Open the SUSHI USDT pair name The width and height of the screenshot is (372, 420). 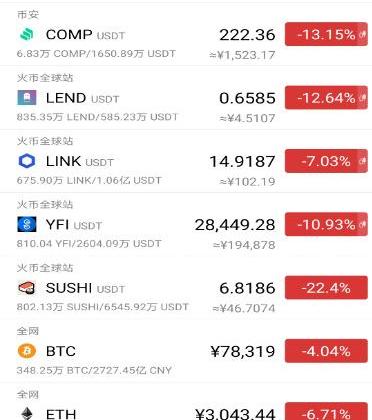(85, 288)
